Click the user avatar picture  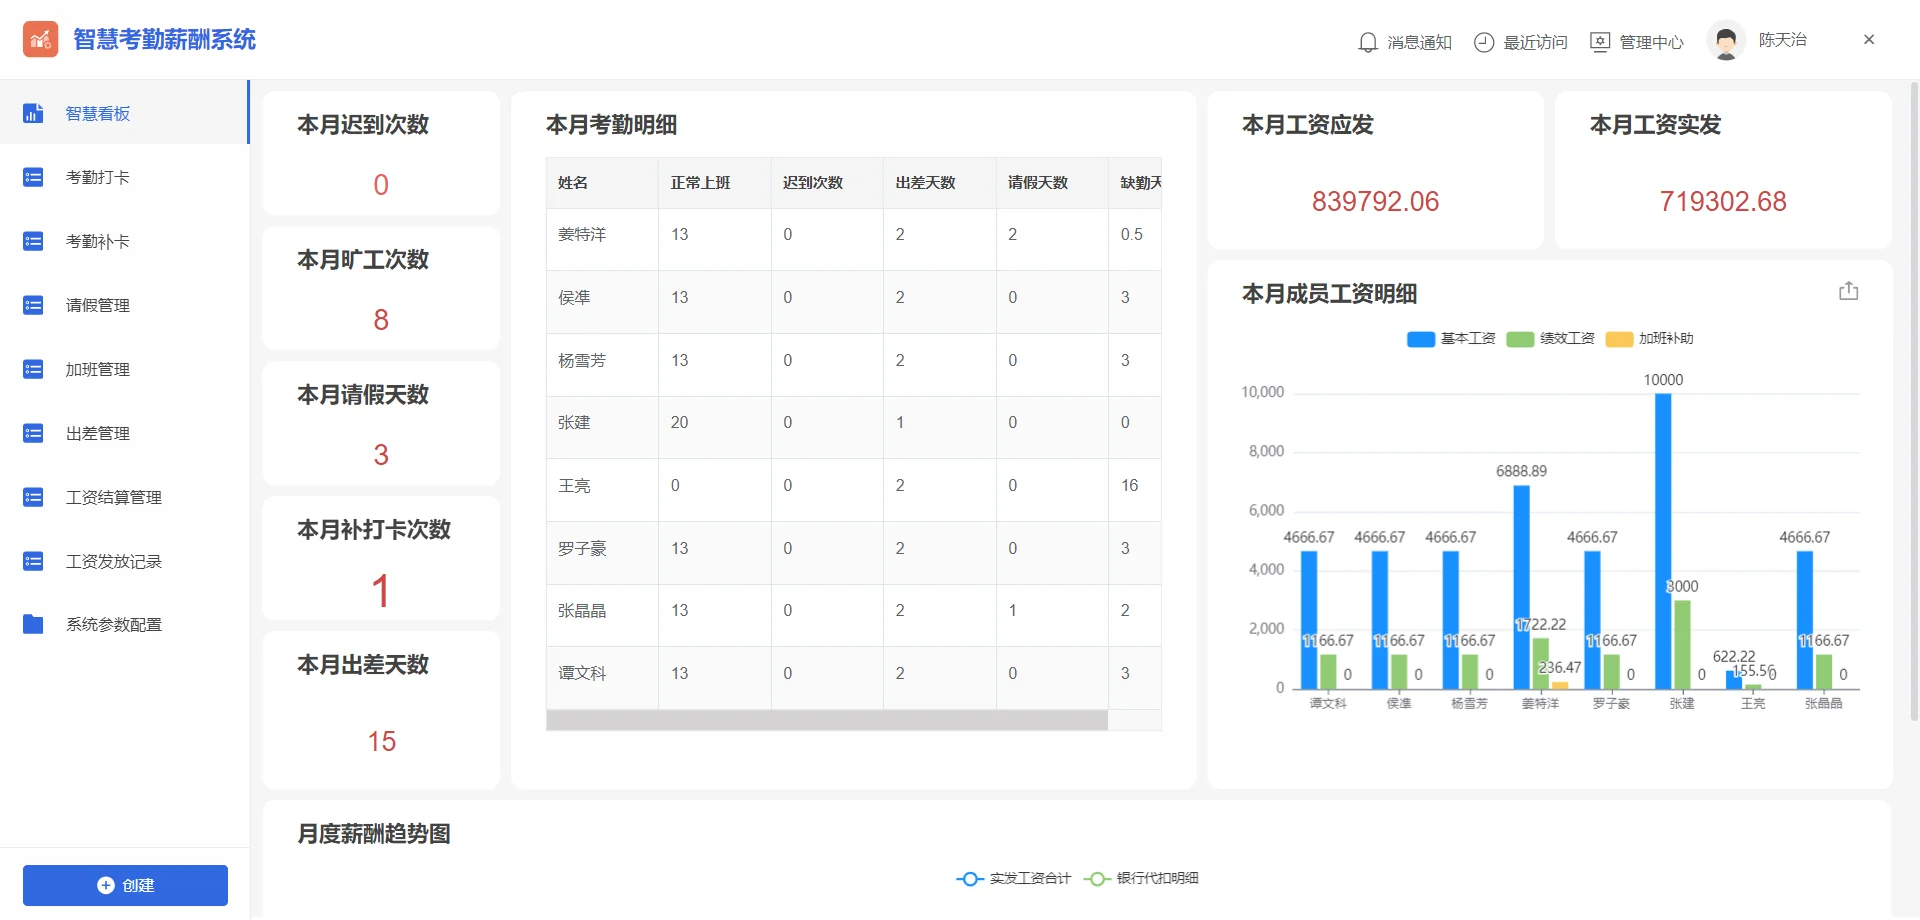click(1726, 41)
